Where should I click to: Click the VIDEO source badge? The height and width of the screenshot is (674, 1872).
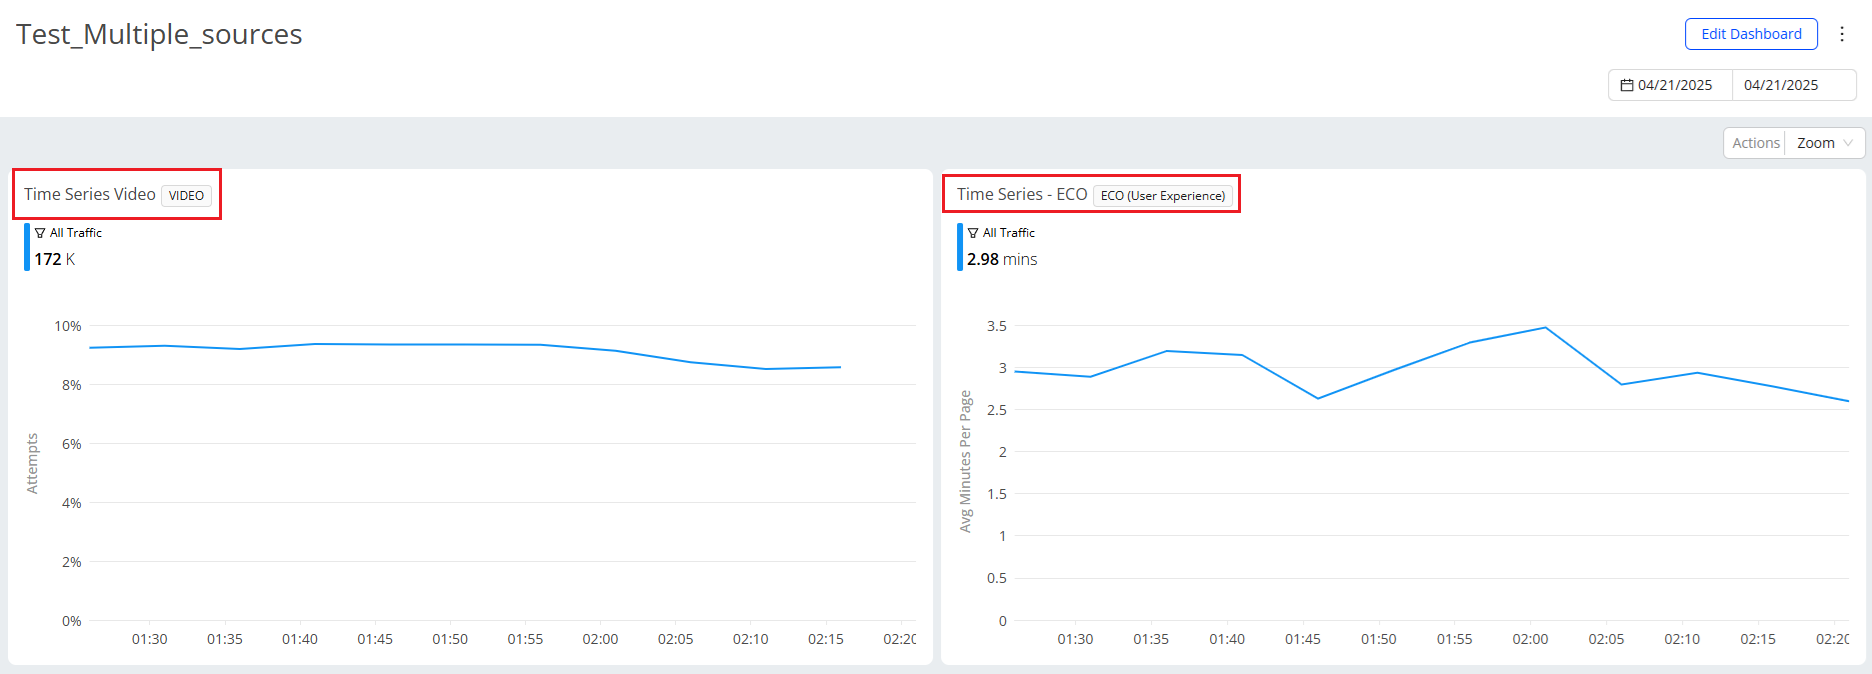pos(186,196)
